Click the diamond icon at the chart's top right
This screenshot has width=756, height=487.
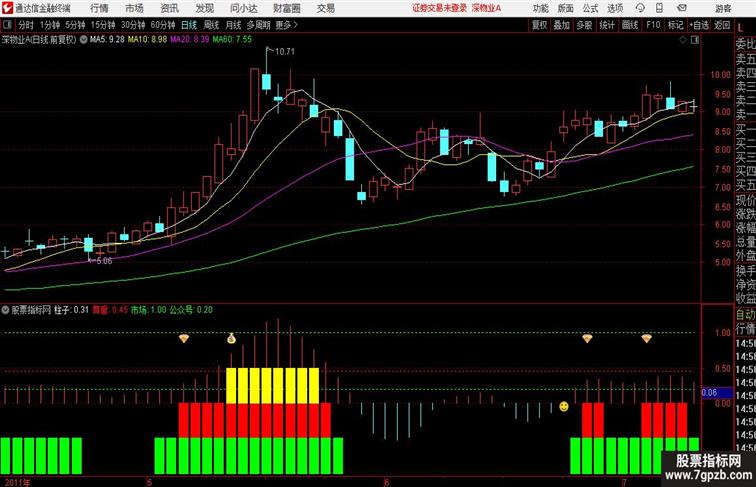pos(683,40)
